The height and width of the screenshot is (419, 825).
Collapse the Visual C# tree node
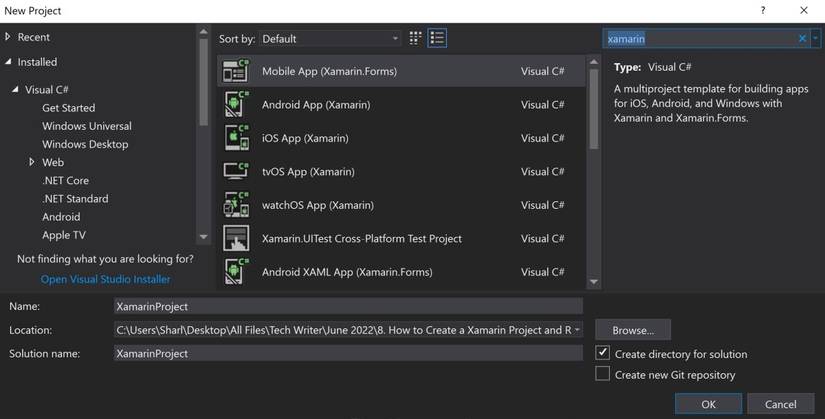pyautogui.click(x=15, y=89)
